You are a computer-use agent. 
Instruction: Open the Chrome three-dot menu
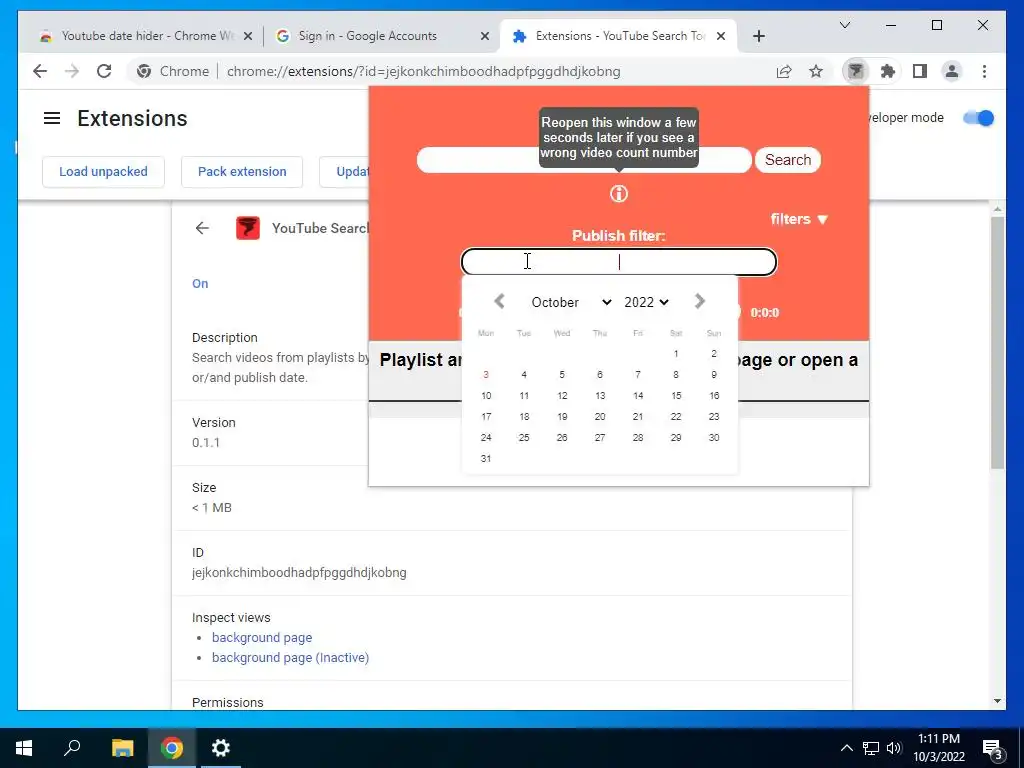coord(984,71)
